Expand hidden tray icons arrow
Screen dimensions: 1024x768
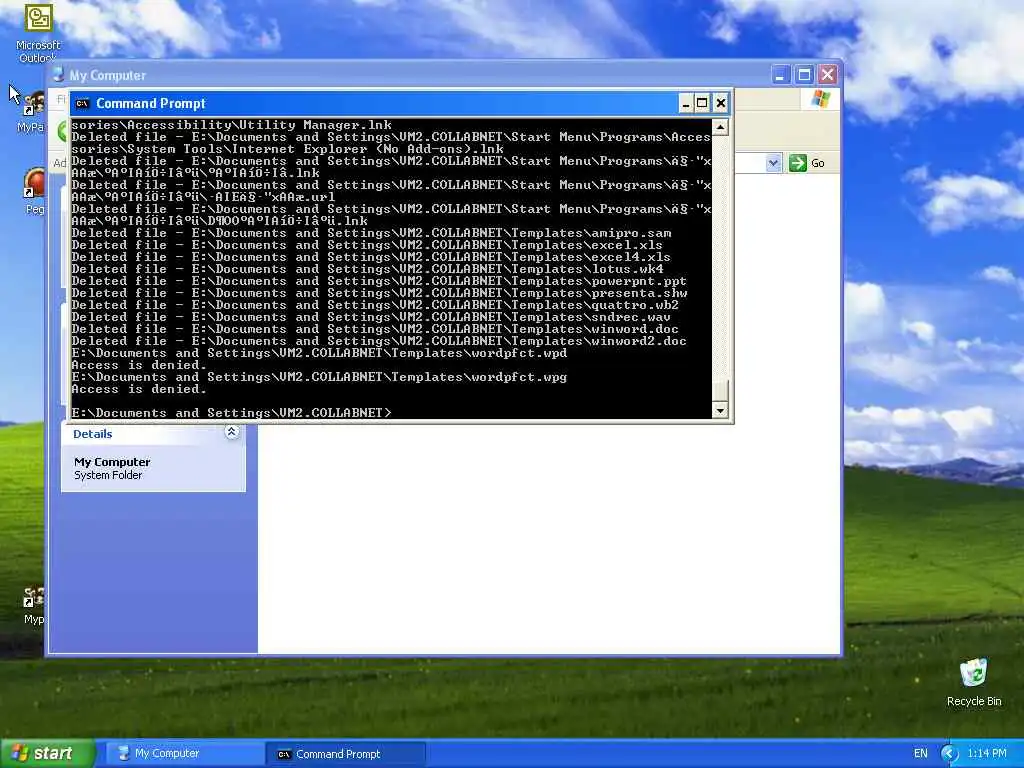(x=949, y=754)
